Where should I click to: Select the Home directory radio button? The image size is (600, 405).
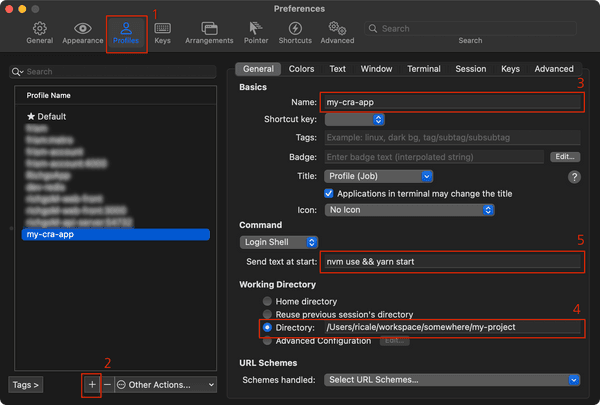coord(267,301)
